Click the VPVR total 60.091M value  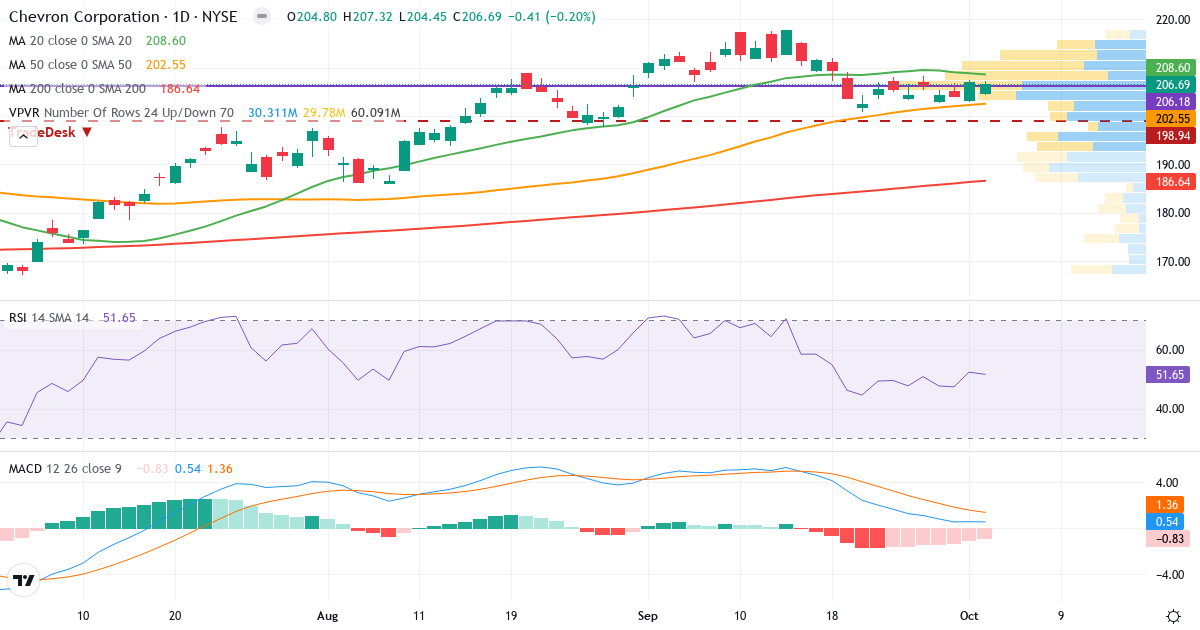[x=374, y=113]
